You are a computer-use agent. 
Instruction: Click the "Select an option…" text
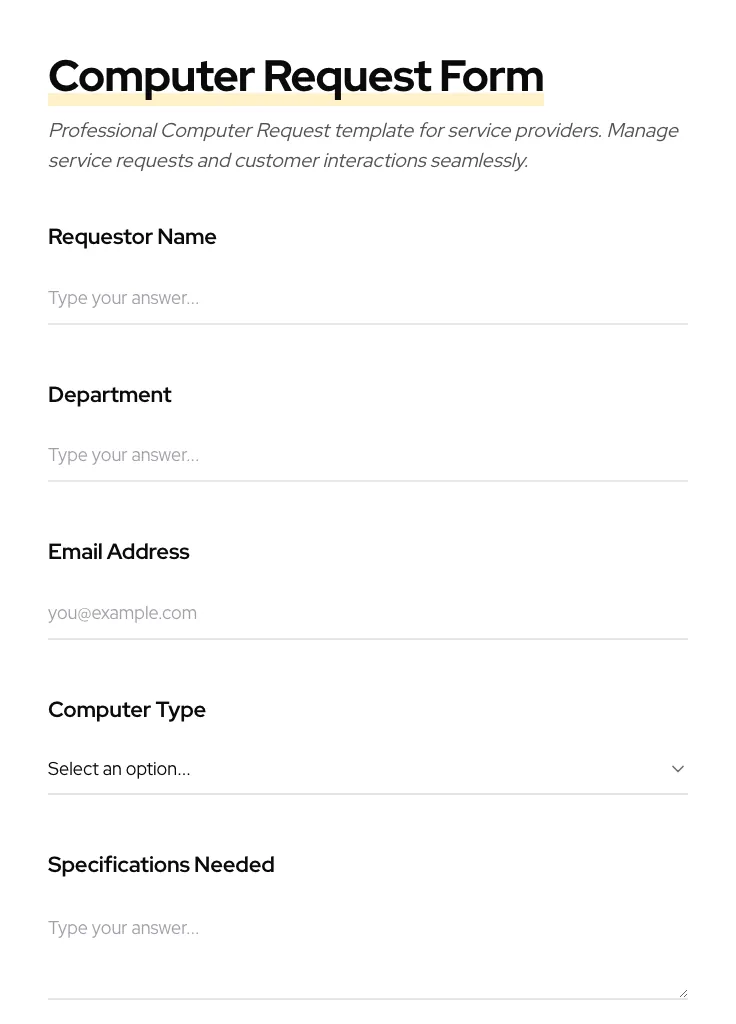tap(119, 769)
